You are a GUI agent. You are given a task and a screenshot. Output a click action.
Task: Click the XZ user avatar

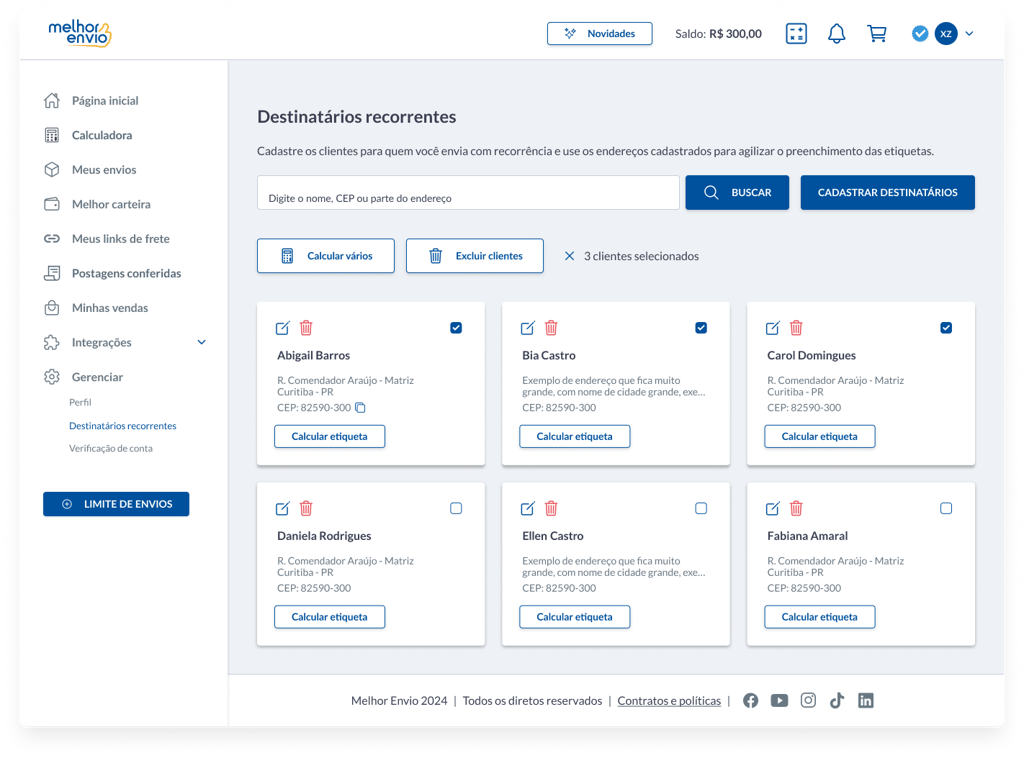946,33
